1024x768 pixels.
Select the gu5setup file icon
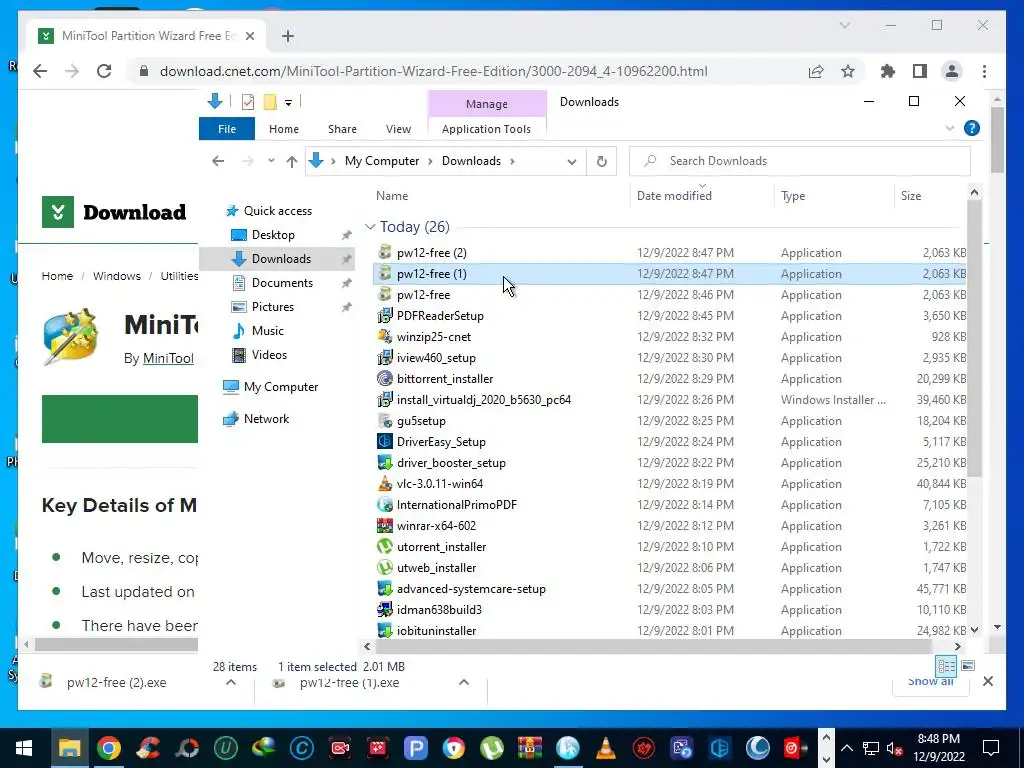(x=385, y=421)
